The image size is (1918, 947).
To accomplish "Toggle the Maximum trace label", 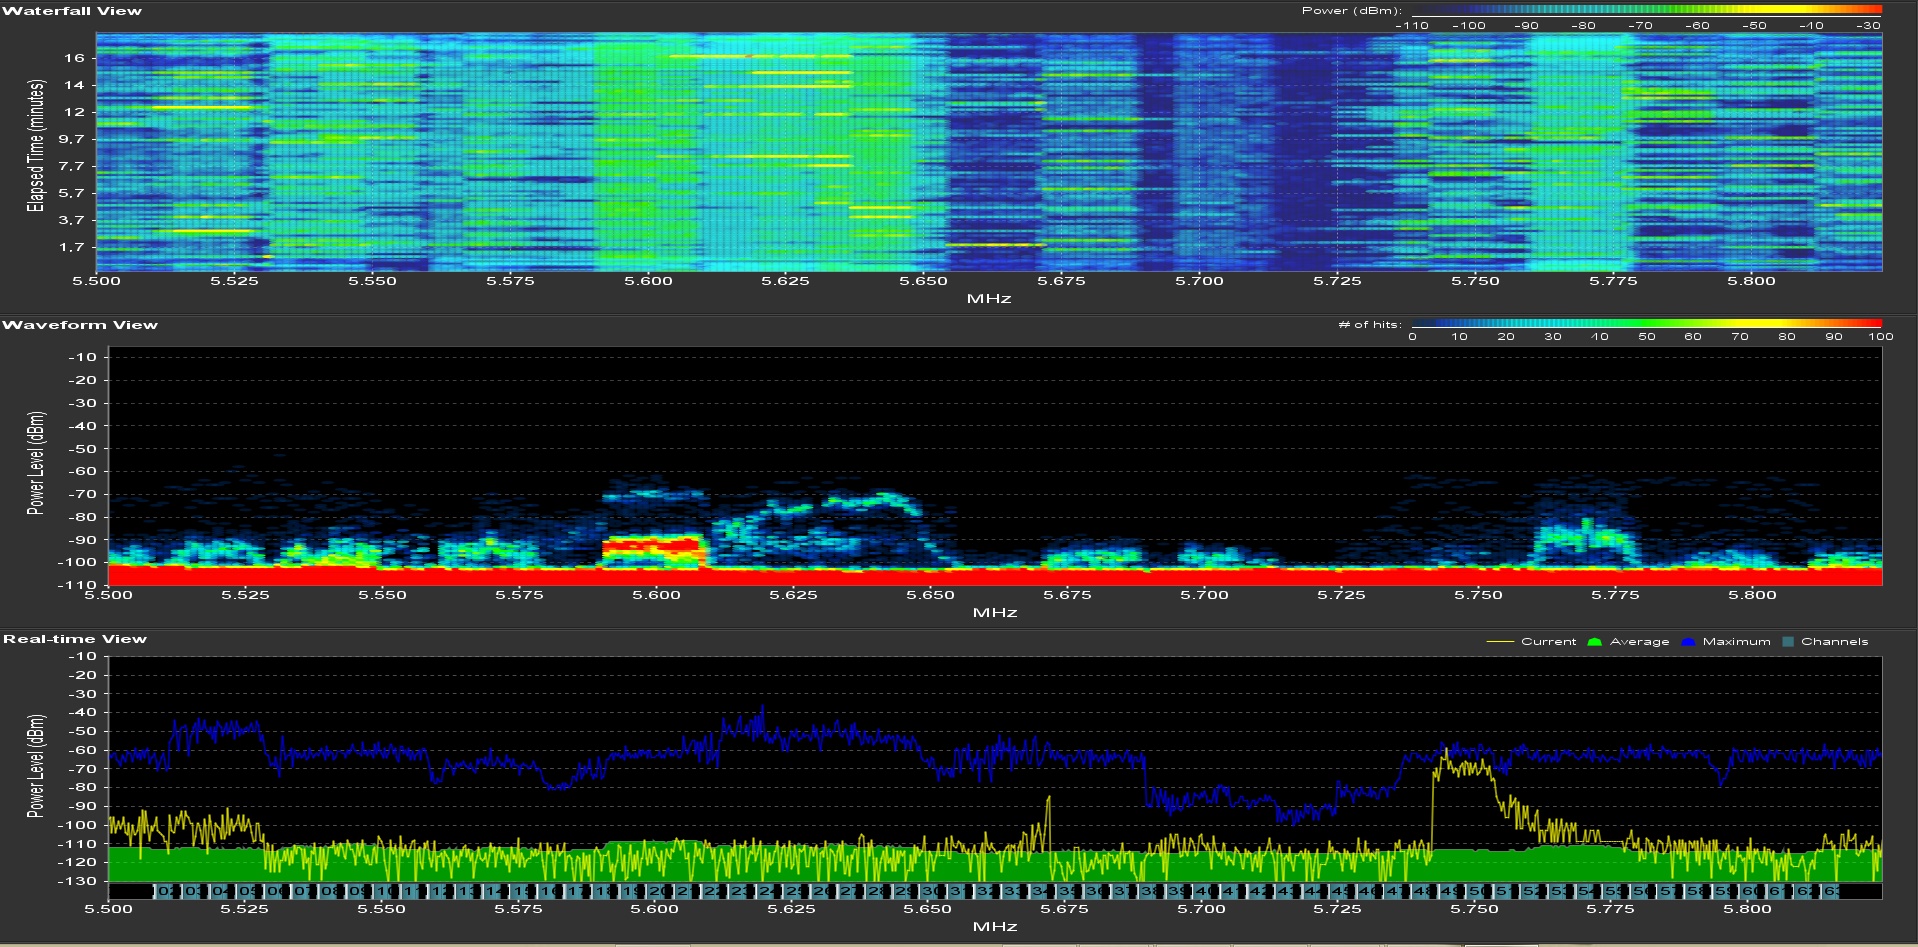I will pyautogui.click(x=1736, y=642).
